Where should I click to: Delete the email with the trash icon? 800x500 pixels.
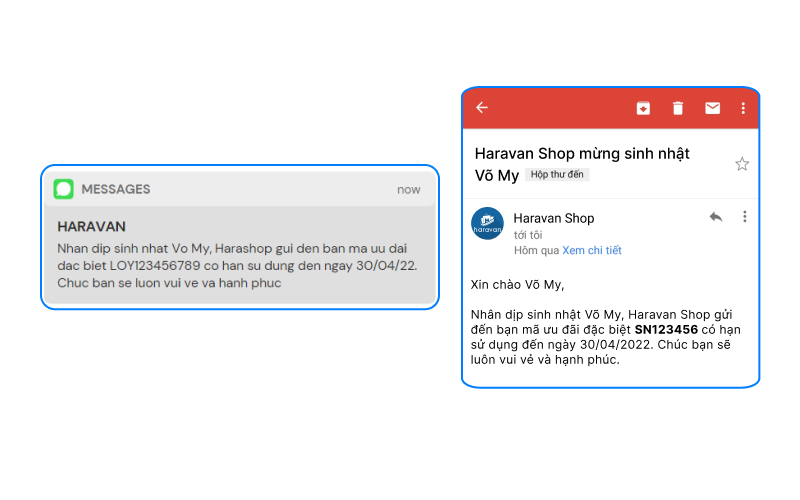pyautogui.click(x=678, y=108)
